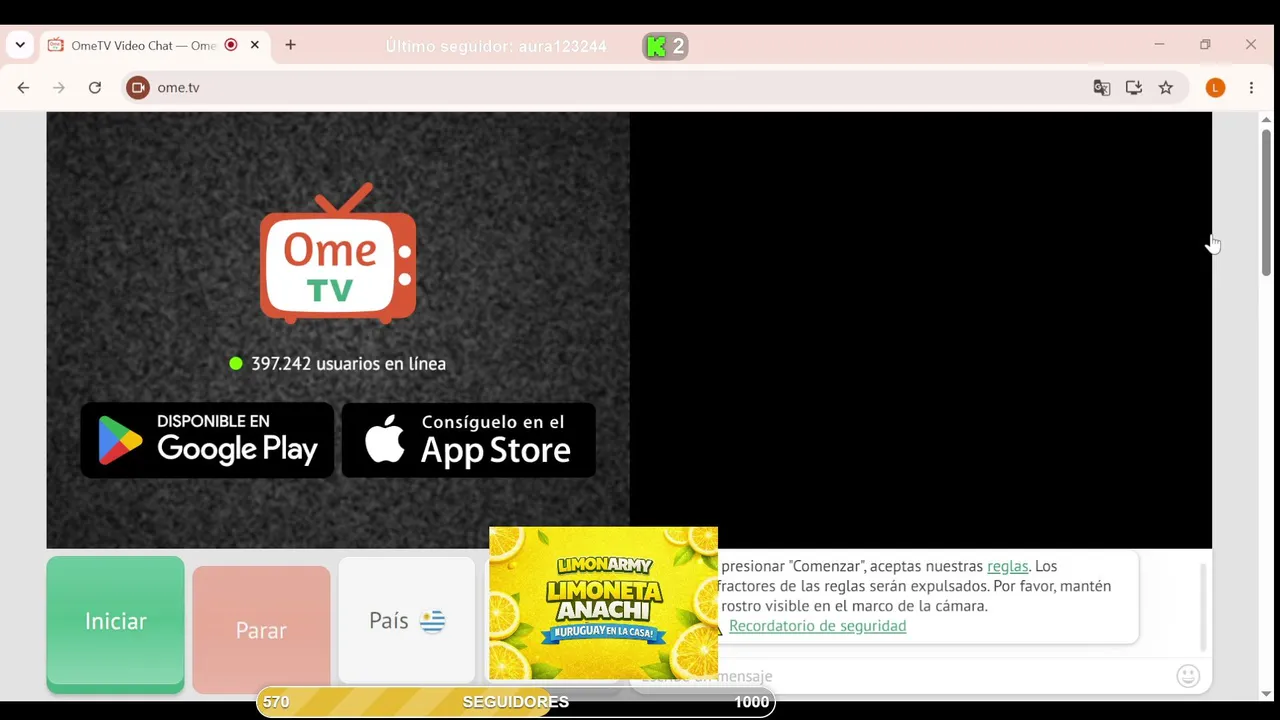Go back to the previous page
The height and width of the screenshot is (720, 1280).
(23, 88)
